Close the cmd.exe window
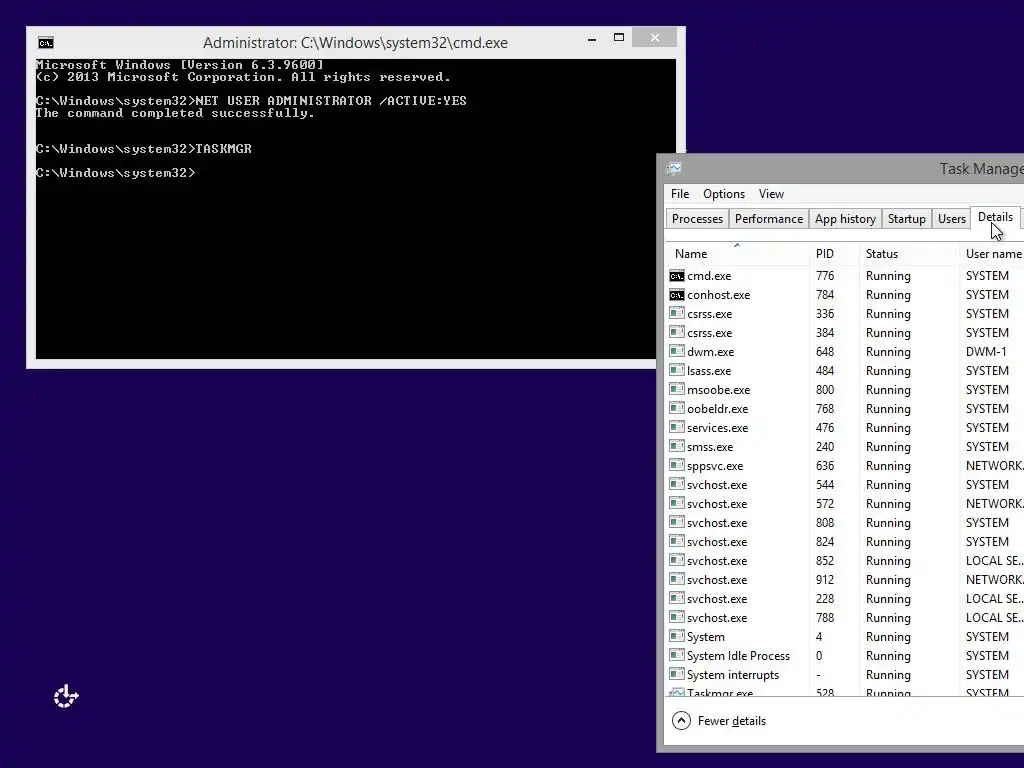The image size is (1024, 768). click(x=654, y=38)
